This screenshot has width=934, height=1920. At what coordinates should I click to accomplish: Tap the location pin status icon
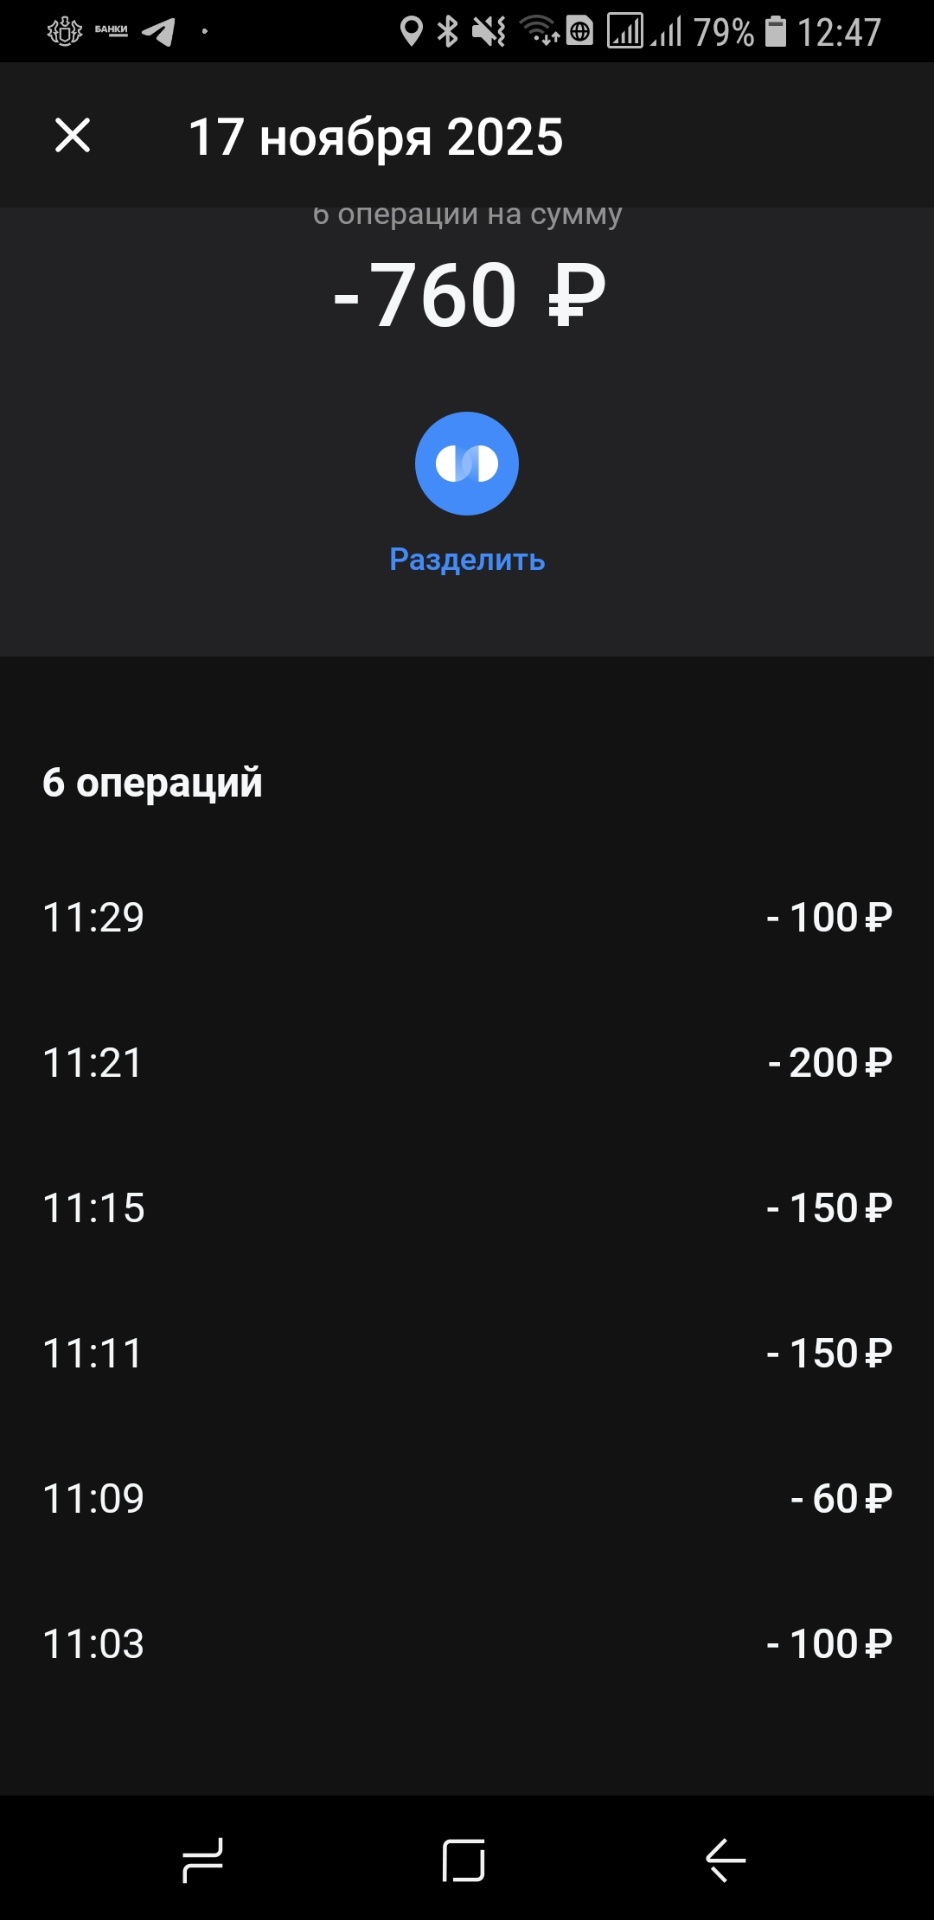point(410,31)
